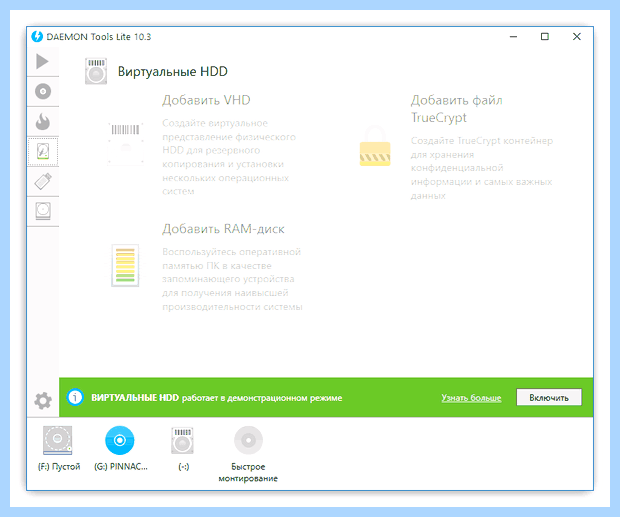
Task: Click the Быстрое монтирование label
Action: point(248,472)
